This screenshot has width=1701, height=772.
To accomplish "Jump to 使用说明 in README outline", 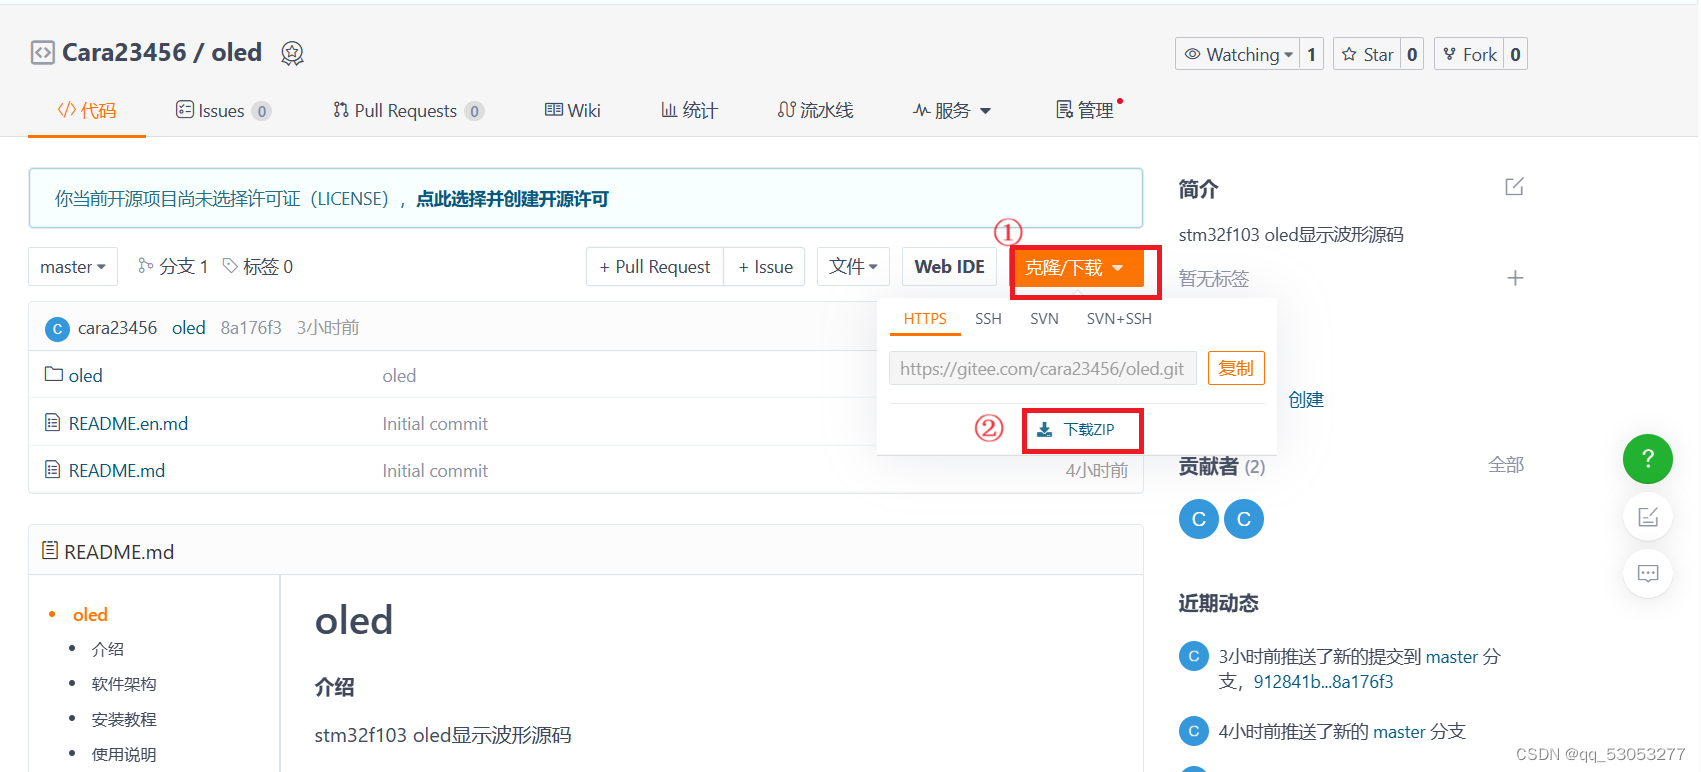I will click(x=124, y=754).
